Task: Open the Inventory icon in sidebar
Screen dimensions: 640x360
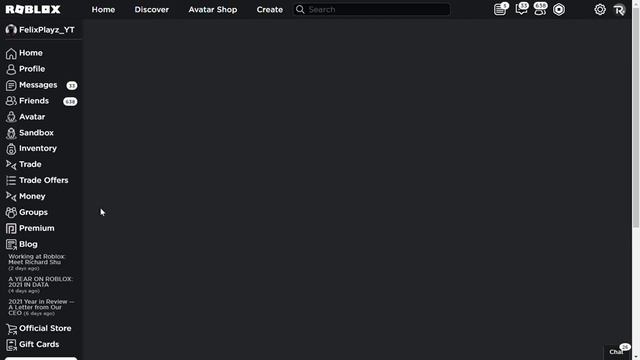Action: (11, 149)
